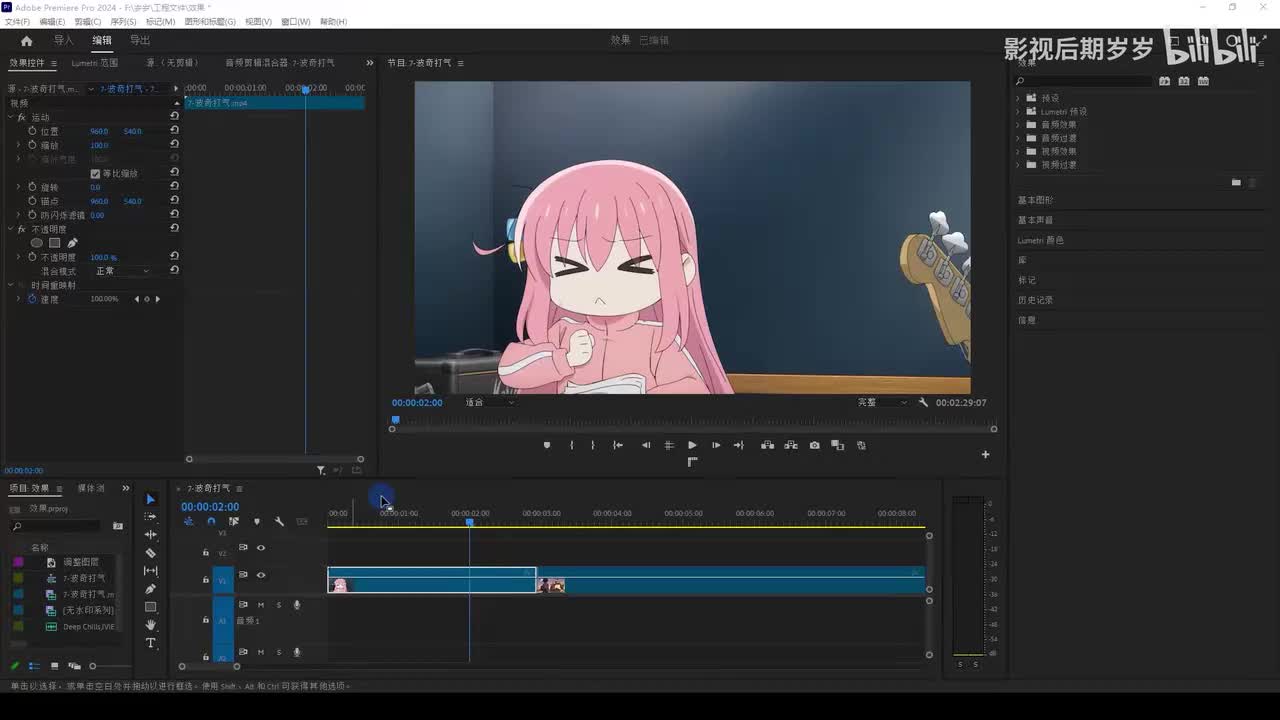Add marker in timeline panel
The height and width of the screenshot is (720, 1280).
coord(256,521)
